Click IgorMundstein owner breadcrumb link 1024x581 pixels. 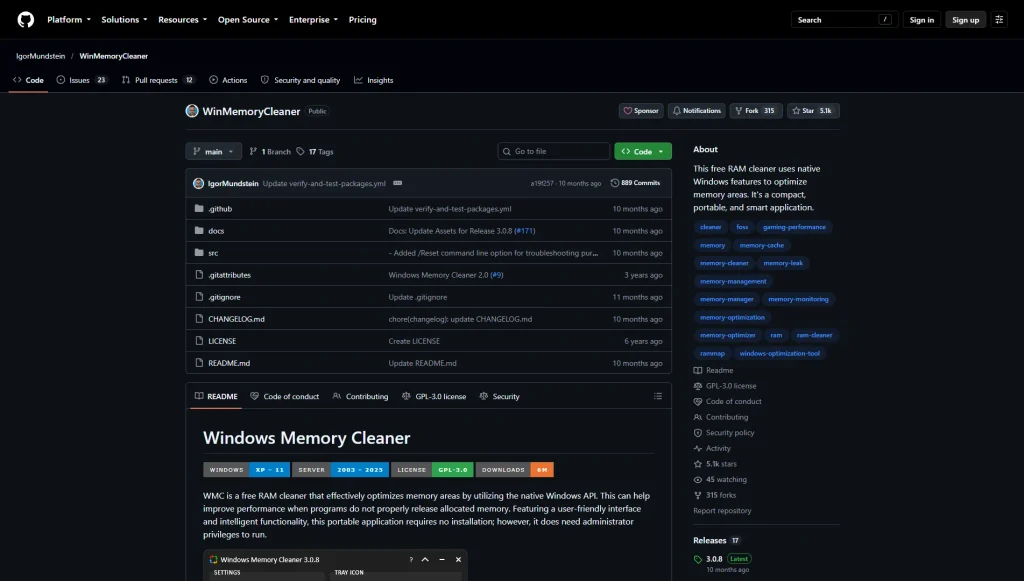pos(40,56)
